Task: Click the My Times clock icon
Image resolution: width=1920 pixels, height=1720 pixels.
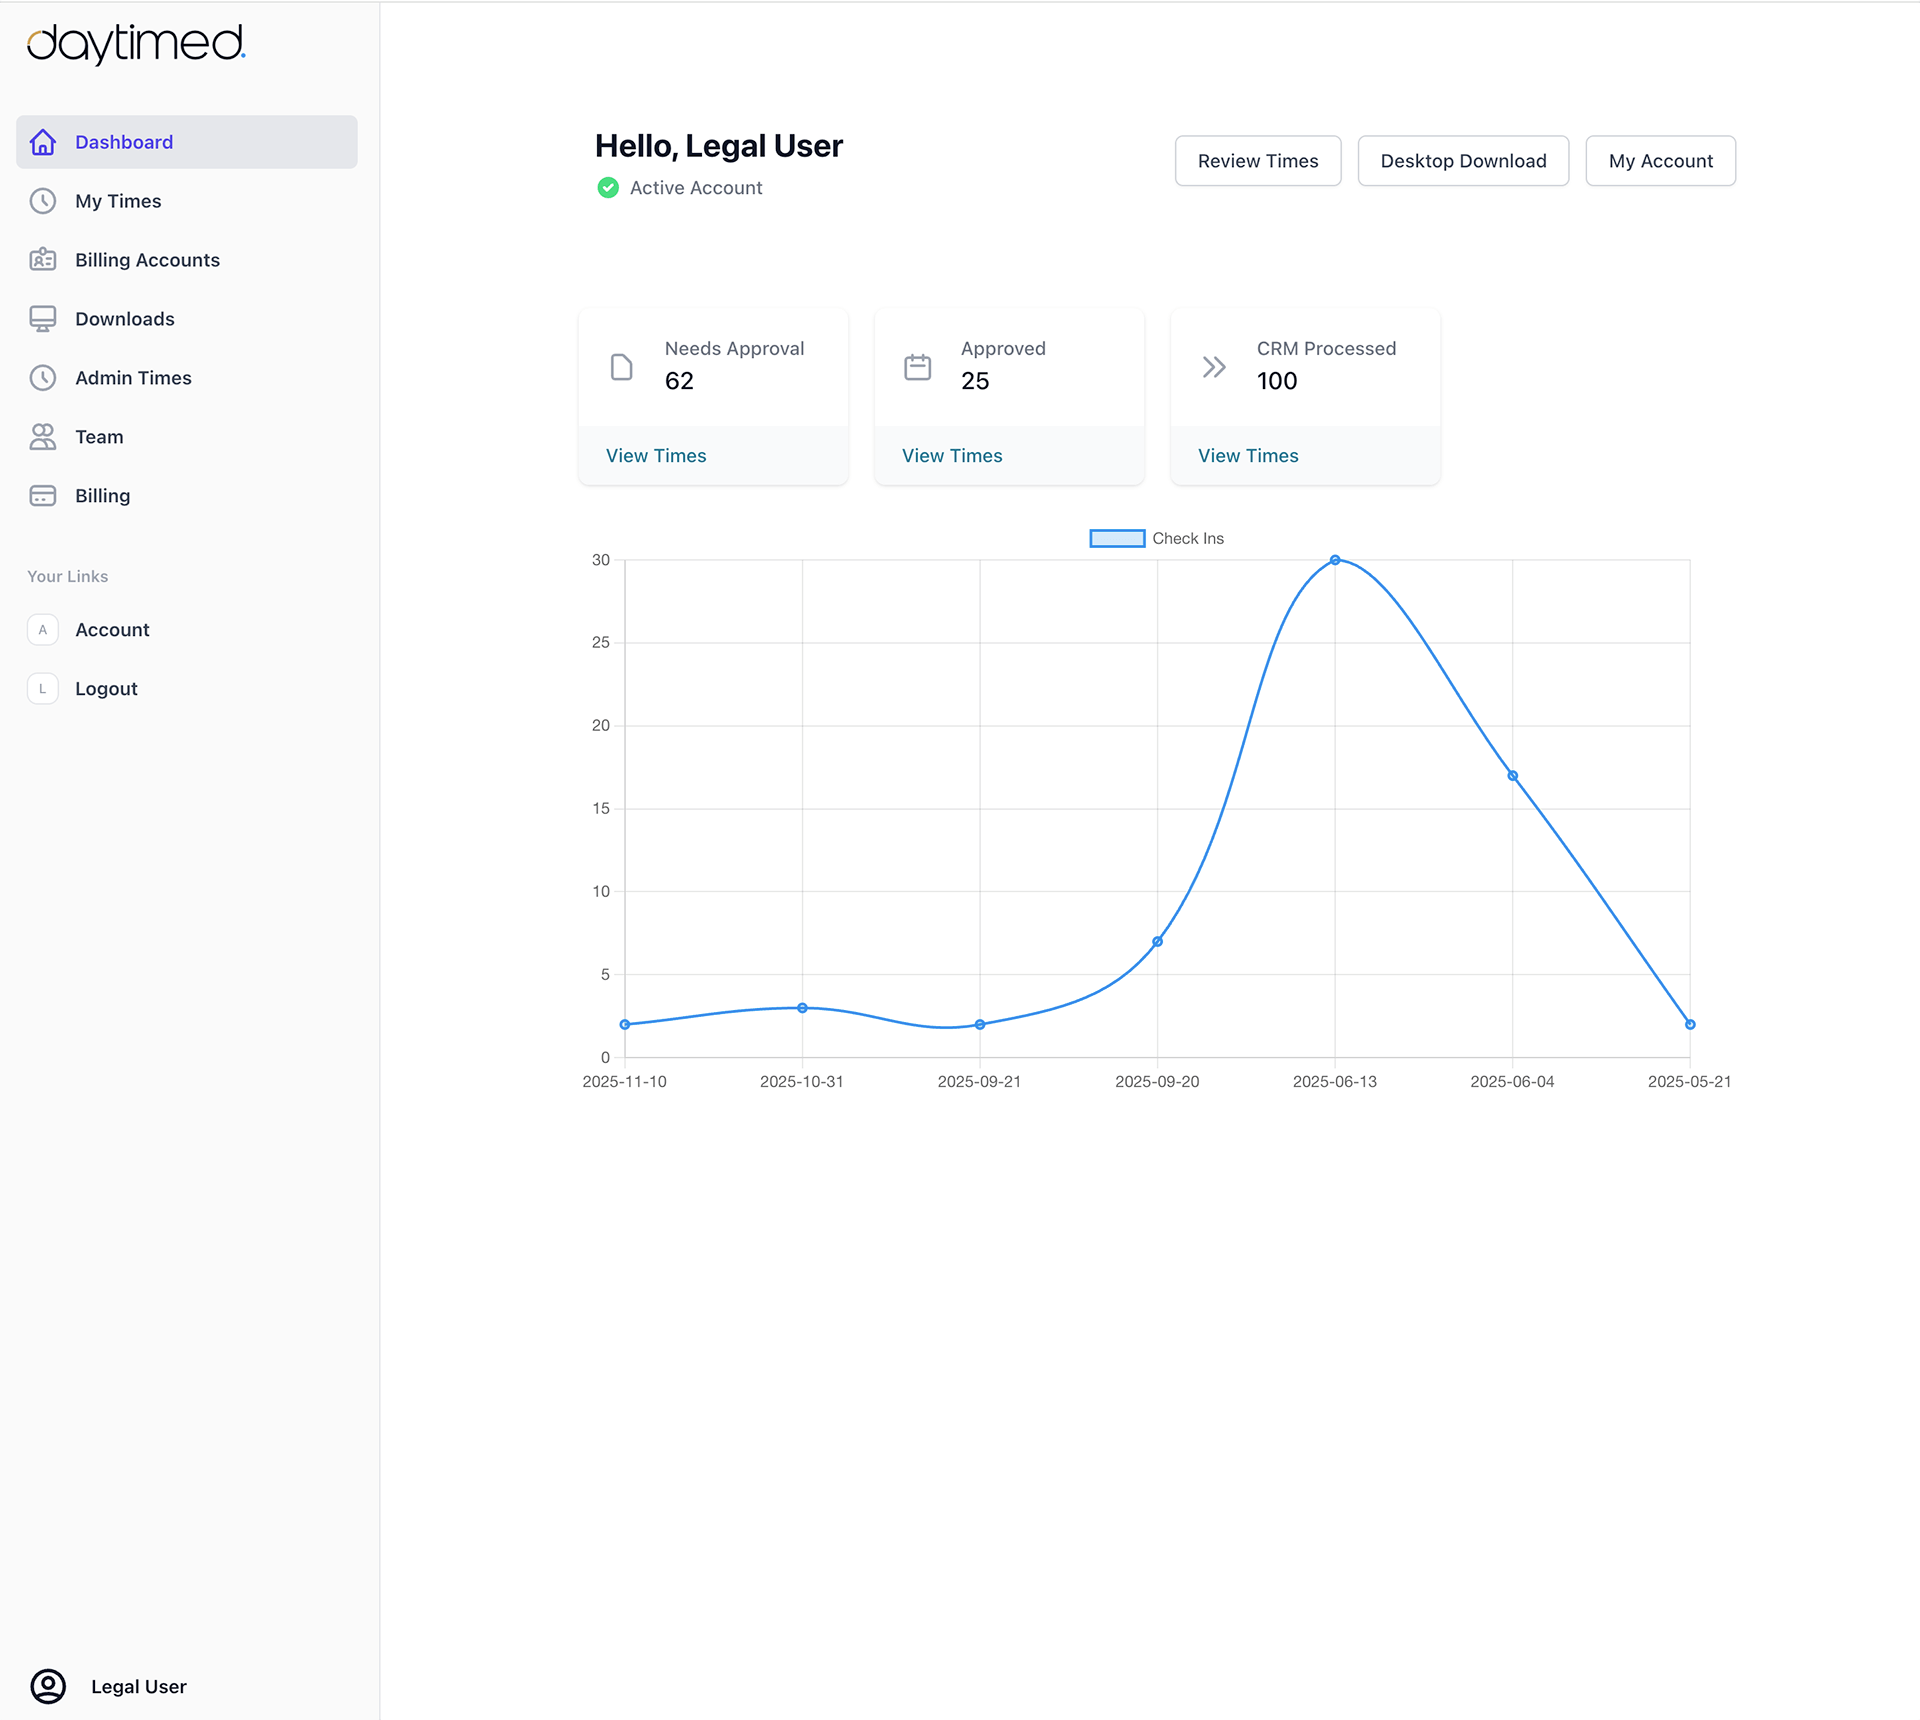Action: [x=43, y=201]
